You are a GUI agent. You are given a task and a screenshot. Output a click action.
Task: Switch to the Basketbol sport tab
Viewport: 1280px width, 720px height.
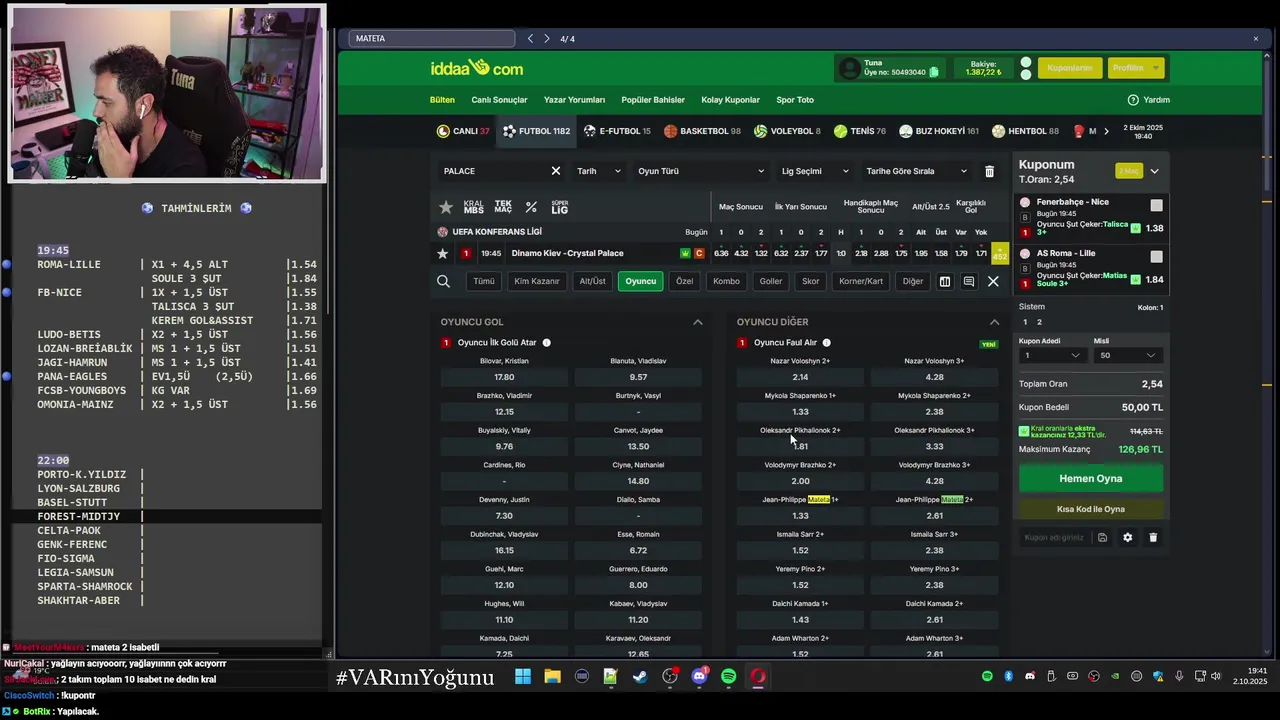tap(702, 131)
